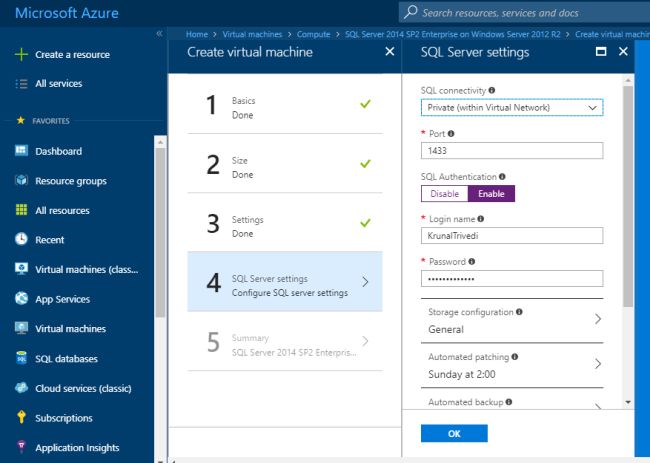The width and height of the screenshot is (650, 463).
Task: Disable SQL Authentication
Action: click(x=444, y=194)
